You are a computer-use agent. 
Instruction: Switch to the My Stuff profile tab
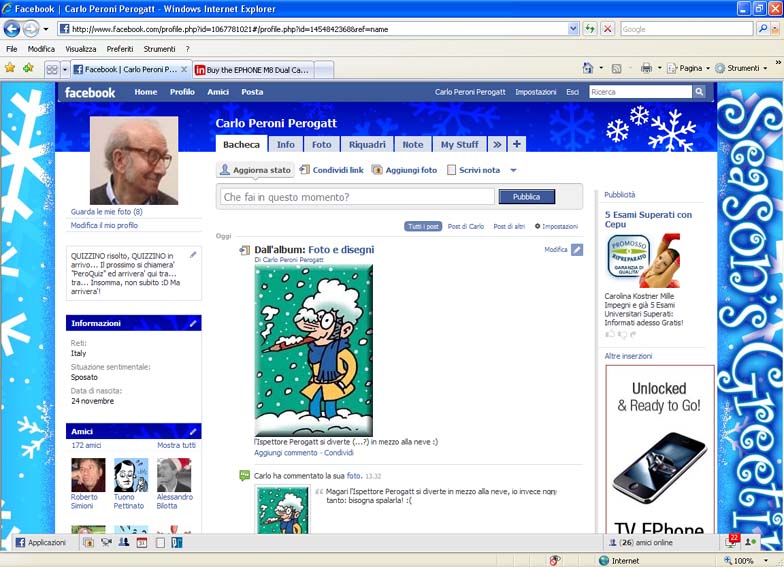[x=460, y=144]
